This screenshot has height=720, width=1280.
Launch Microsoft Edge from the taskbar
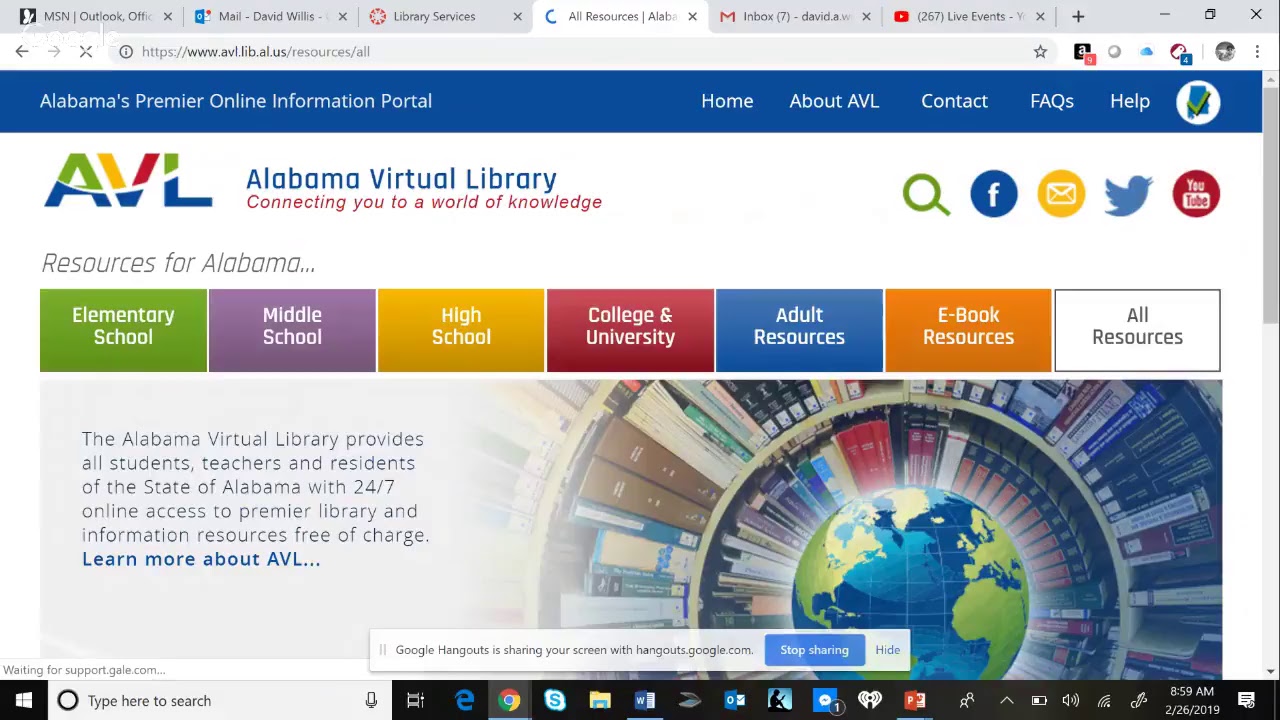pyautogui.click(x=465, y=700)
